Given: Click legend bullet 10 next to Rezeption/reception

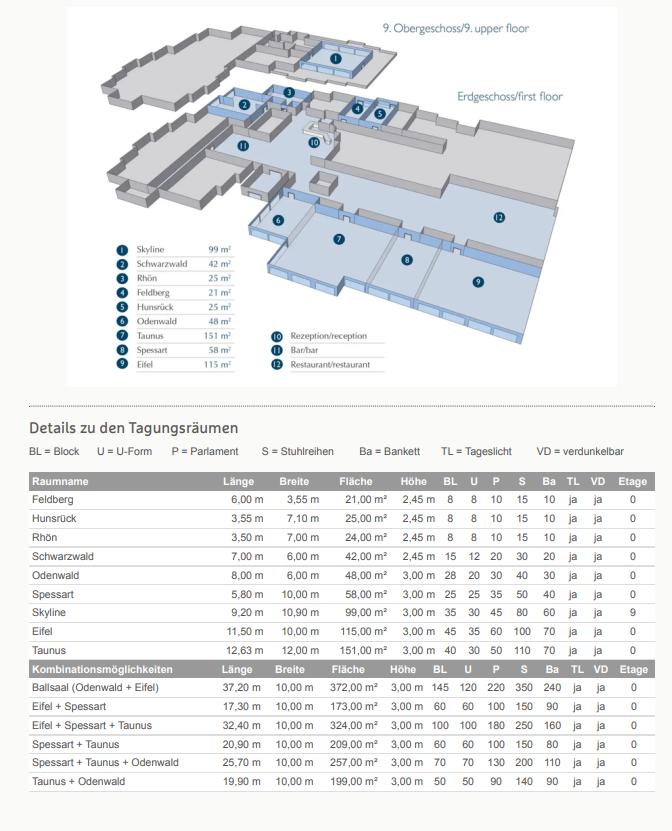Looking at the screenshot, I should [277, 336].
